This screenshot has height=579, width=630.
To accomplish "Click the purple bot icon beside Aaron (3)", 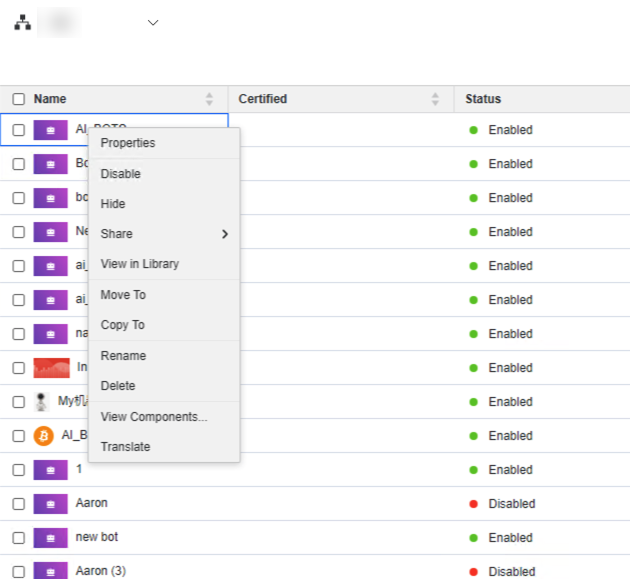I will point(51,571).
